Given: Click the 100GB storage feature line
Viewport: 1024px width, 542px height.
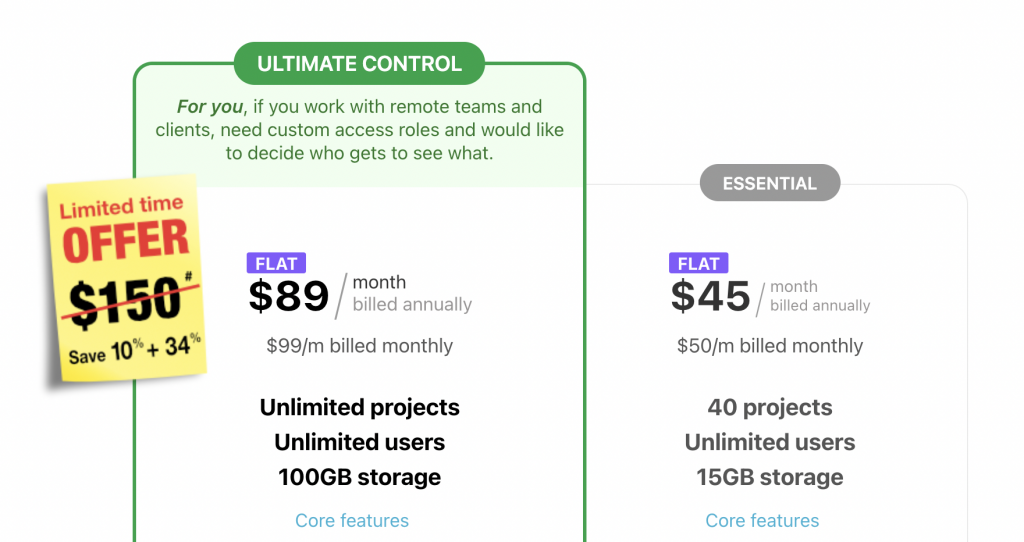Looking at the screenshot, I should [x=359, y=477].
